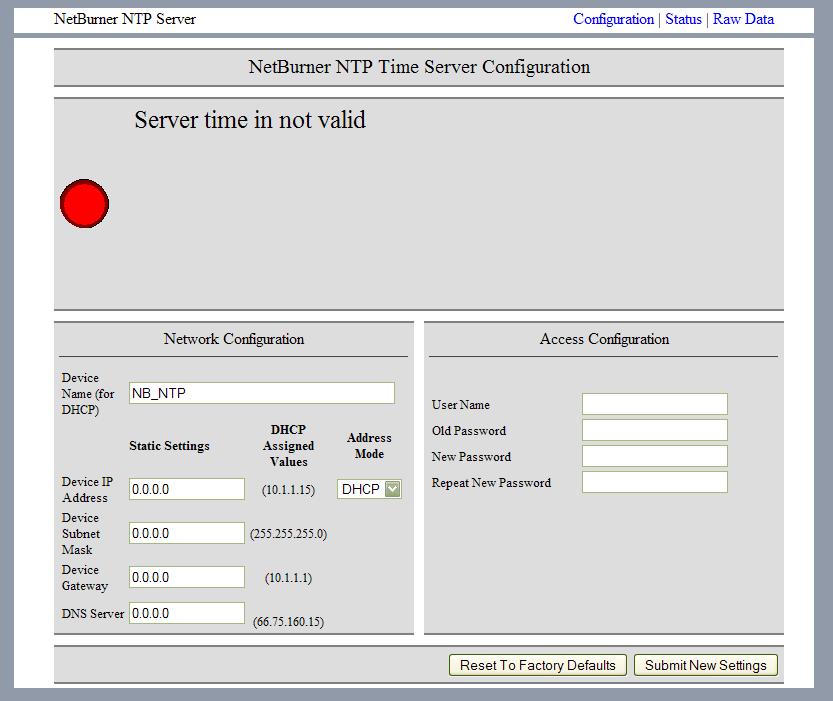The width and height of the screenshot is (833, 701).
Task: Click the Repeat New Password field
Action: 654,482
